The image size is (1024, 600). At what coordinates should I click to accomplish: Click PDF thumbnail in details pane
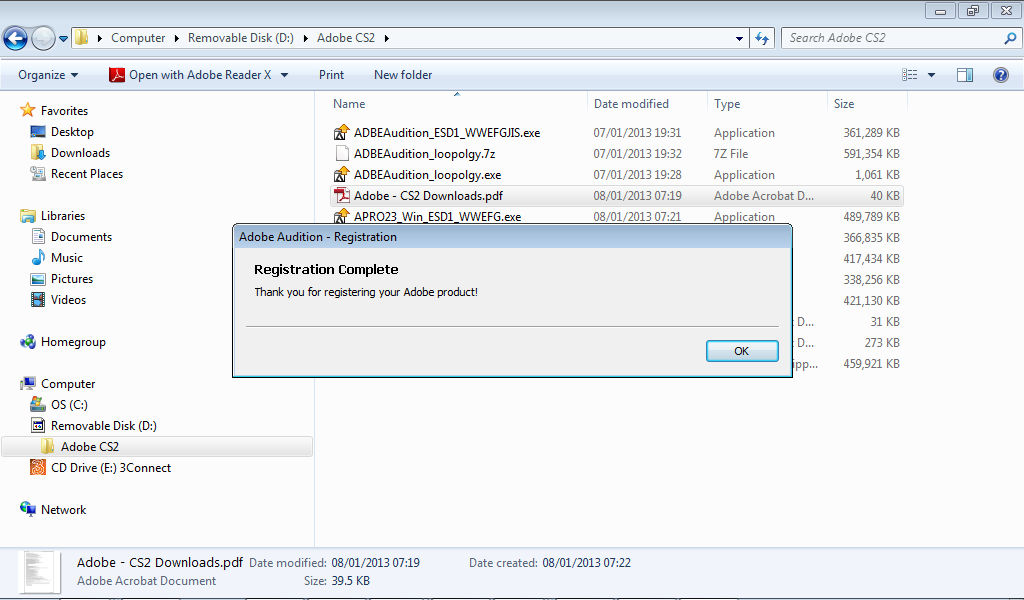[39, 573]
